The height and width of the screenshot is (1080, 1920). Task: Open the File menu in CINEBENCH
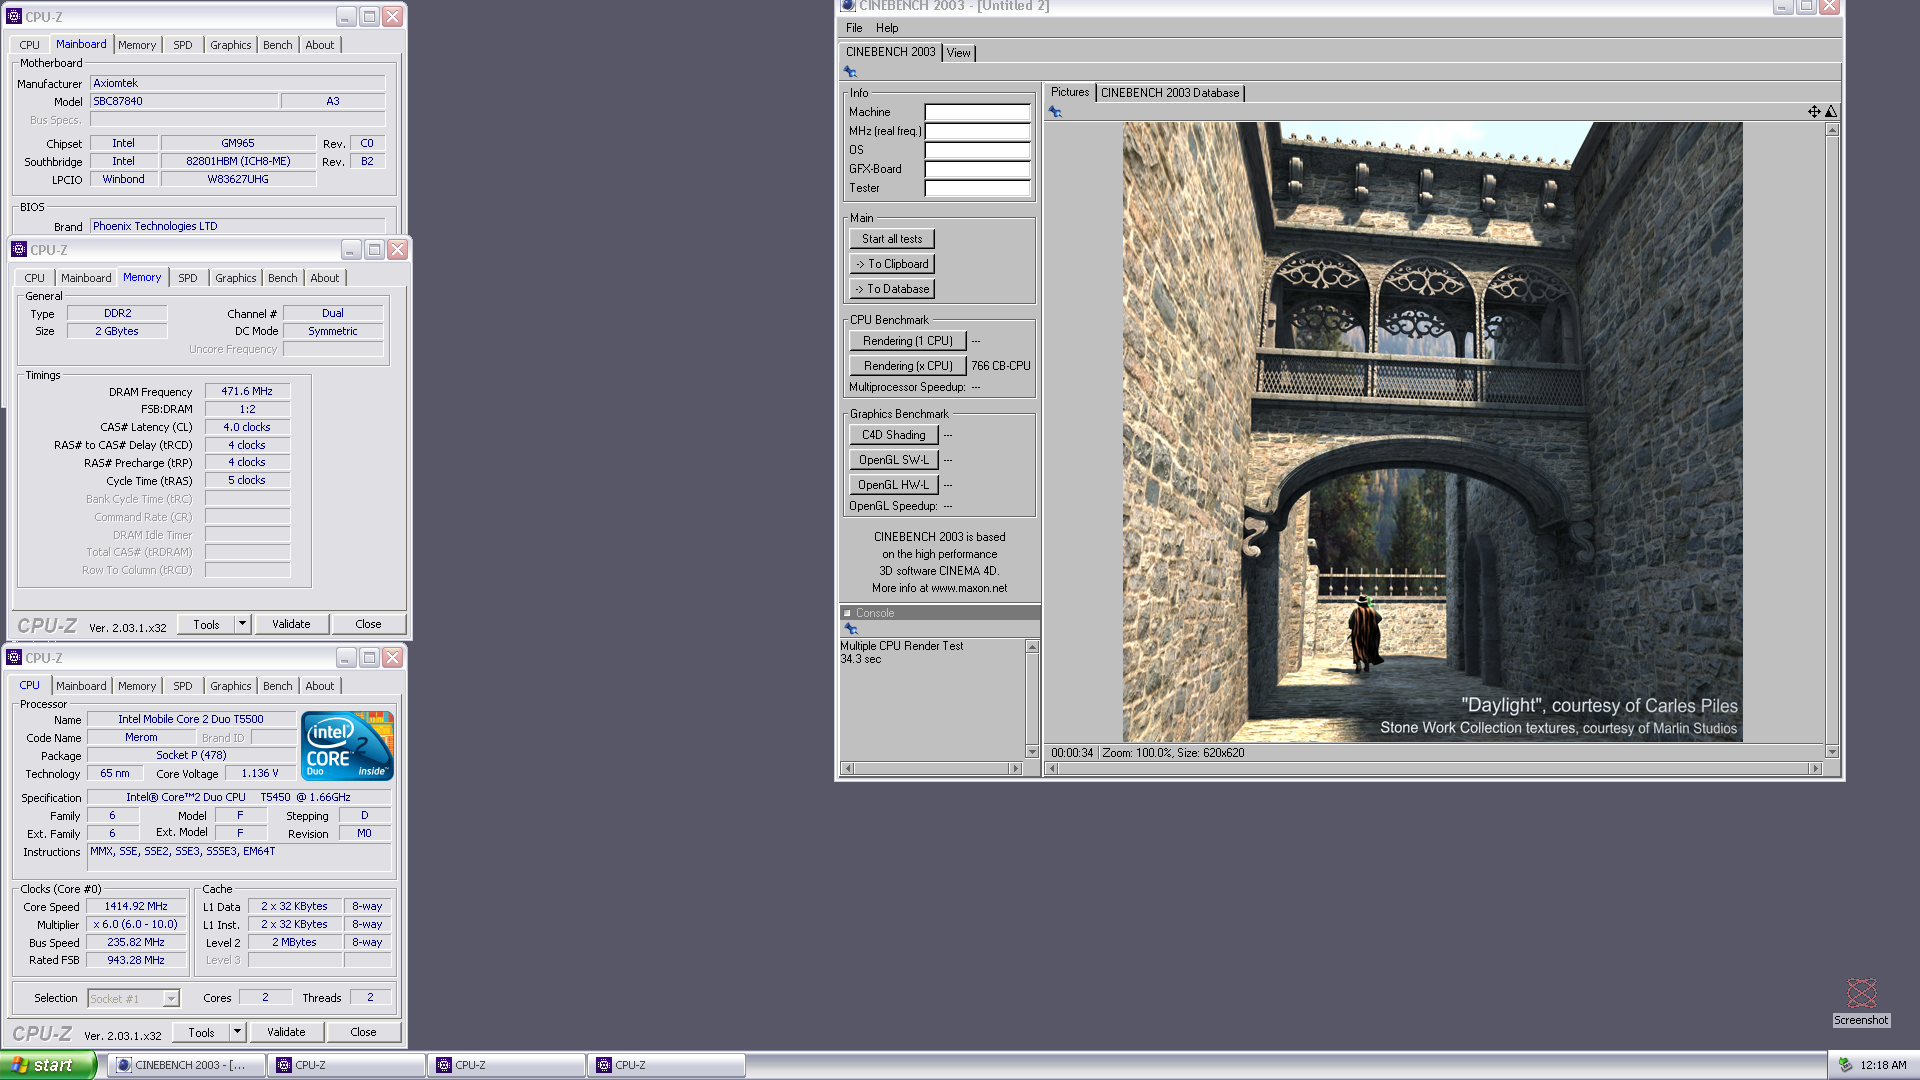[x=854, y=28]
